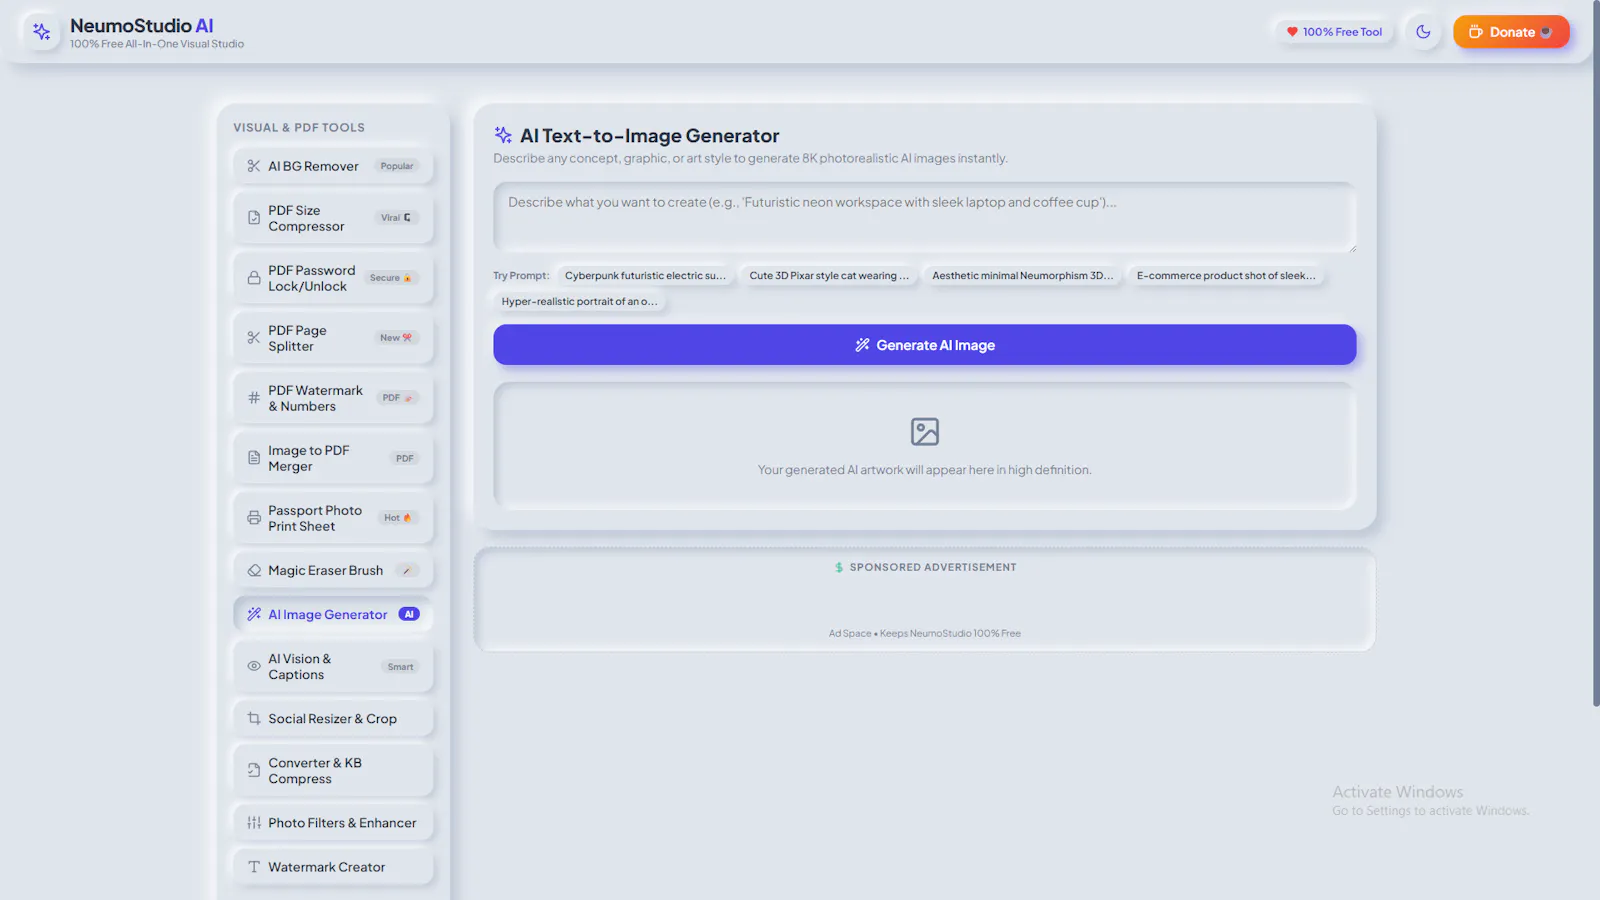1600x900 pixels.
Task: Click the New badge on PDF Page Splitter
Action: 396,338
